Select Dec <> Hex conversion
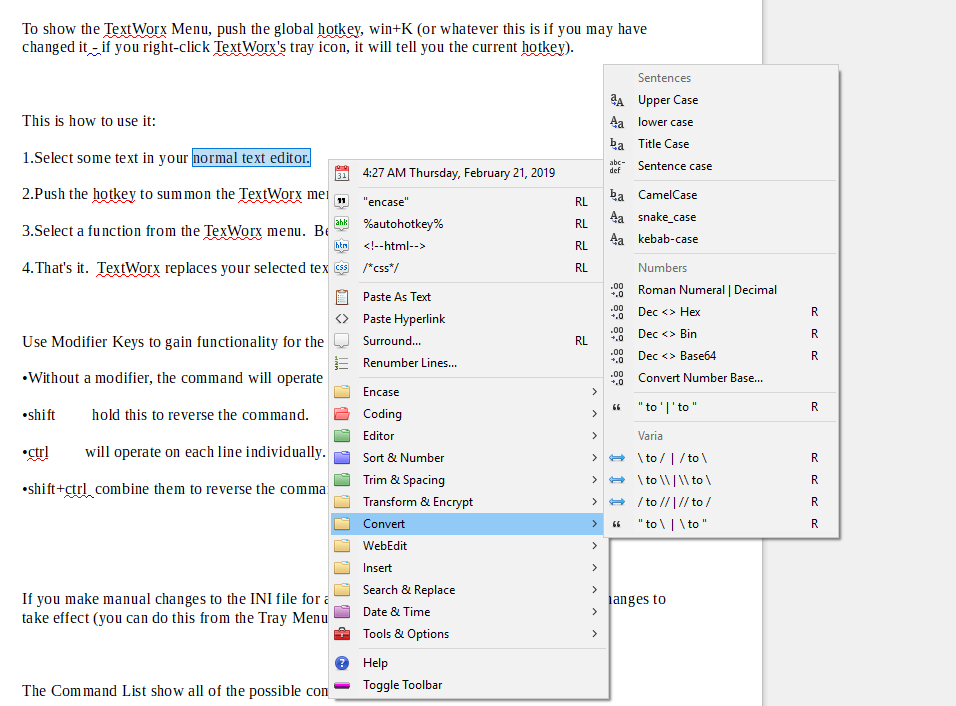 721,312
